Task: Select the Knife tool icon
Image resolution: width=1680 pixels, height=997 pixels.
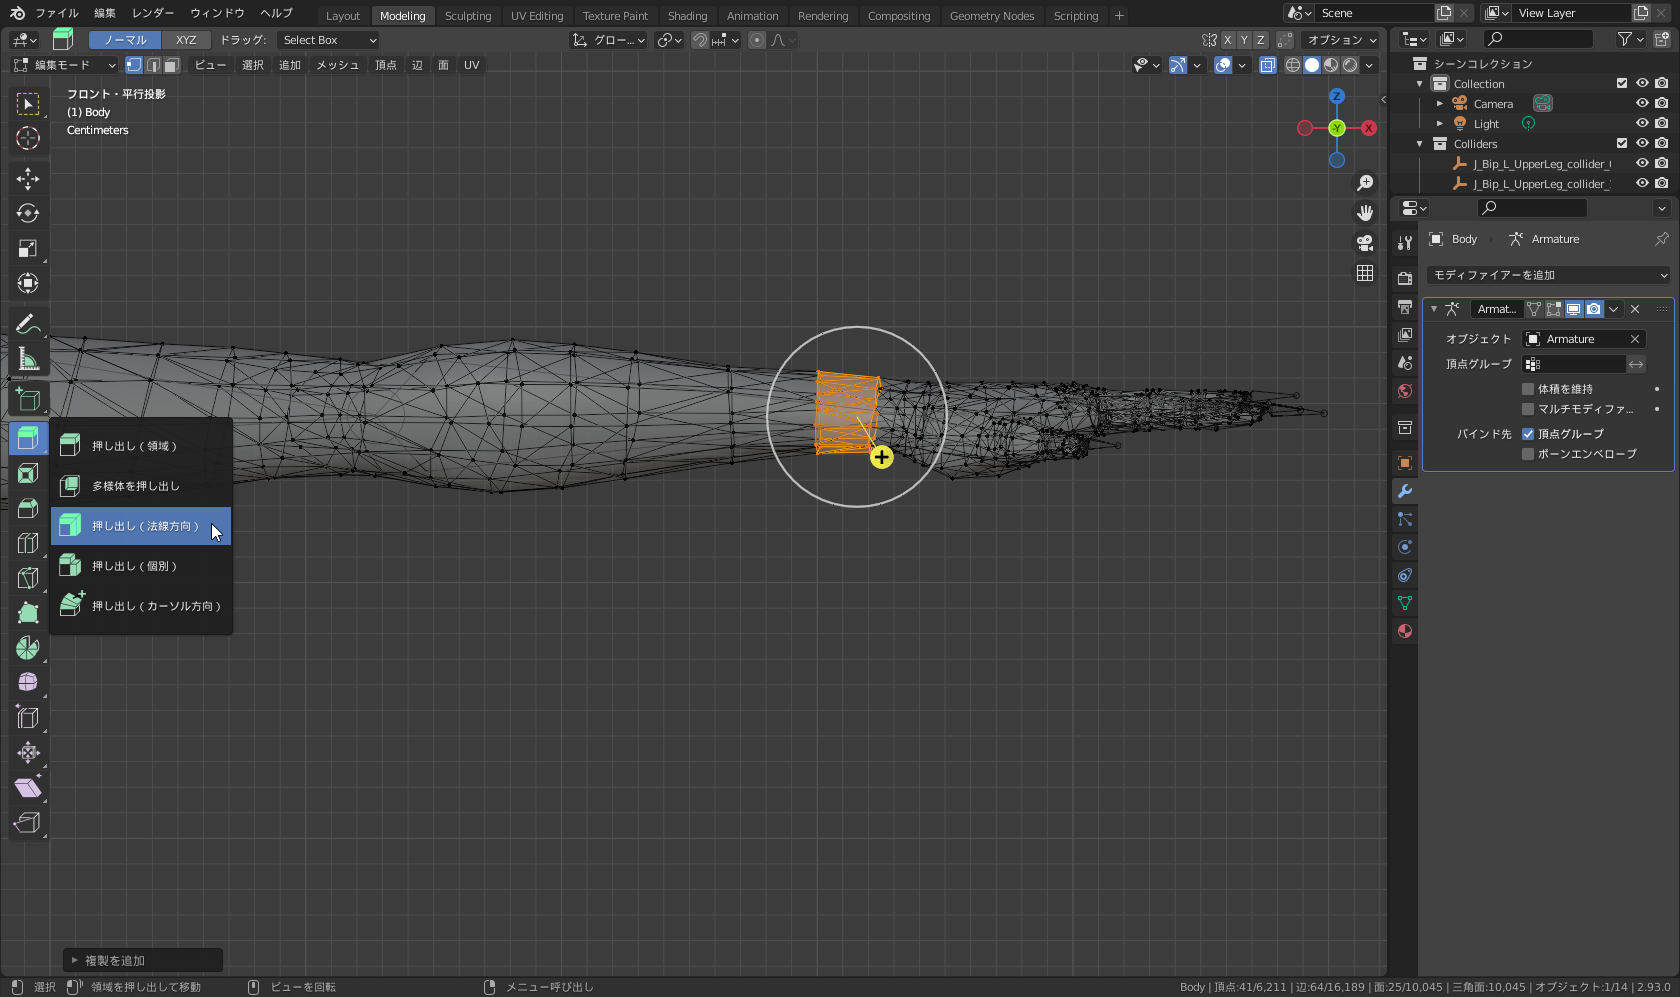Action: coord(28,578)
